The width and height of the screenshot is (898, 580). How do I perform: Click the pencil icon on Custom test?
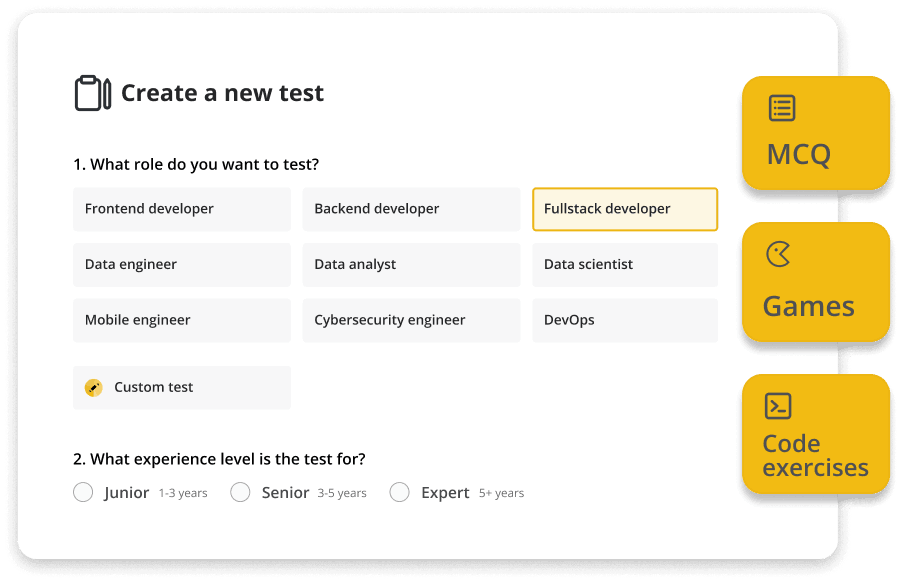94,388
